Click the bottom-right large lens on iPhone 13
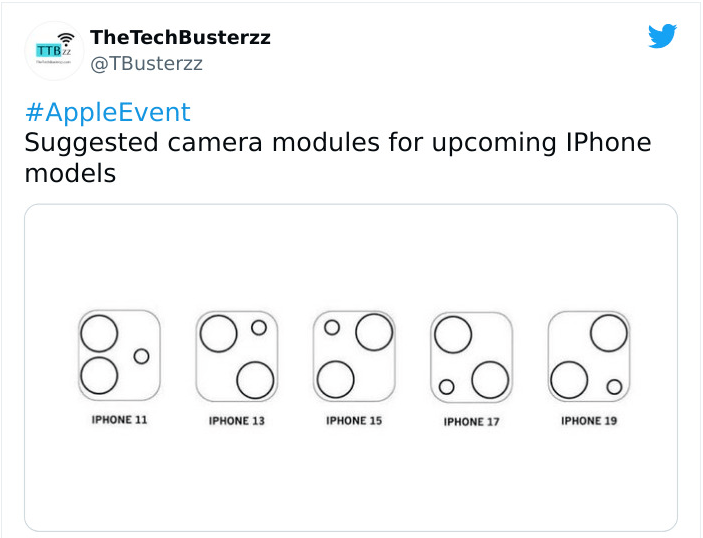The width and height of the screenshot is (703, 538). 255,381
